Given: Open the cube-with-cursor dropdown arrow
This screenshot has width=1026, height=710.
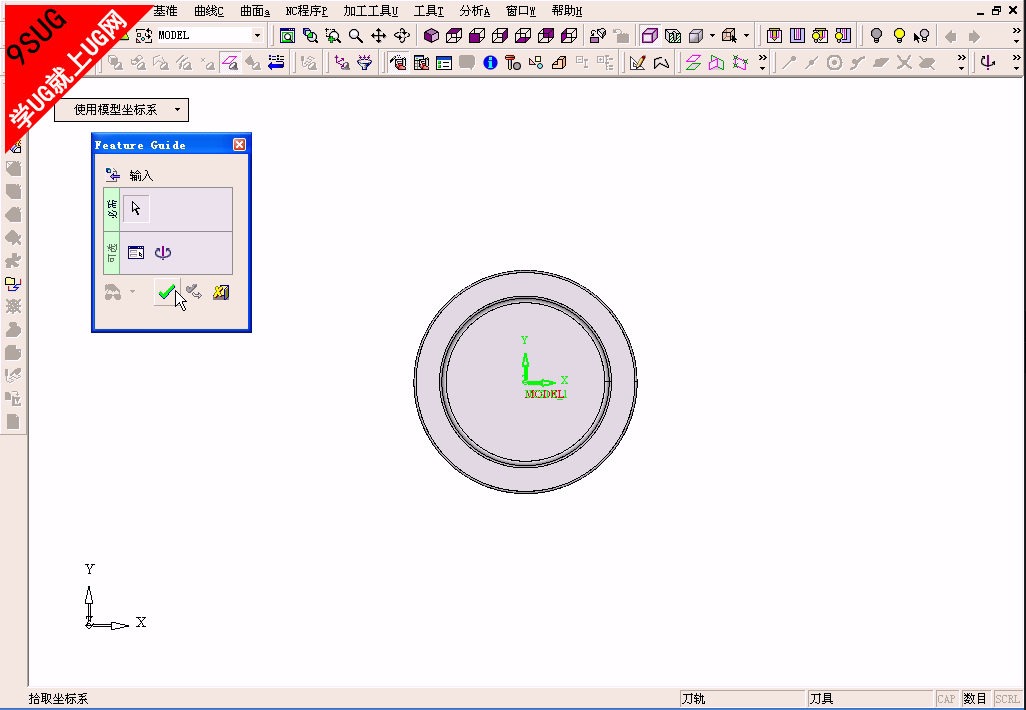Looking at the screenshot, I should [746, 35].
